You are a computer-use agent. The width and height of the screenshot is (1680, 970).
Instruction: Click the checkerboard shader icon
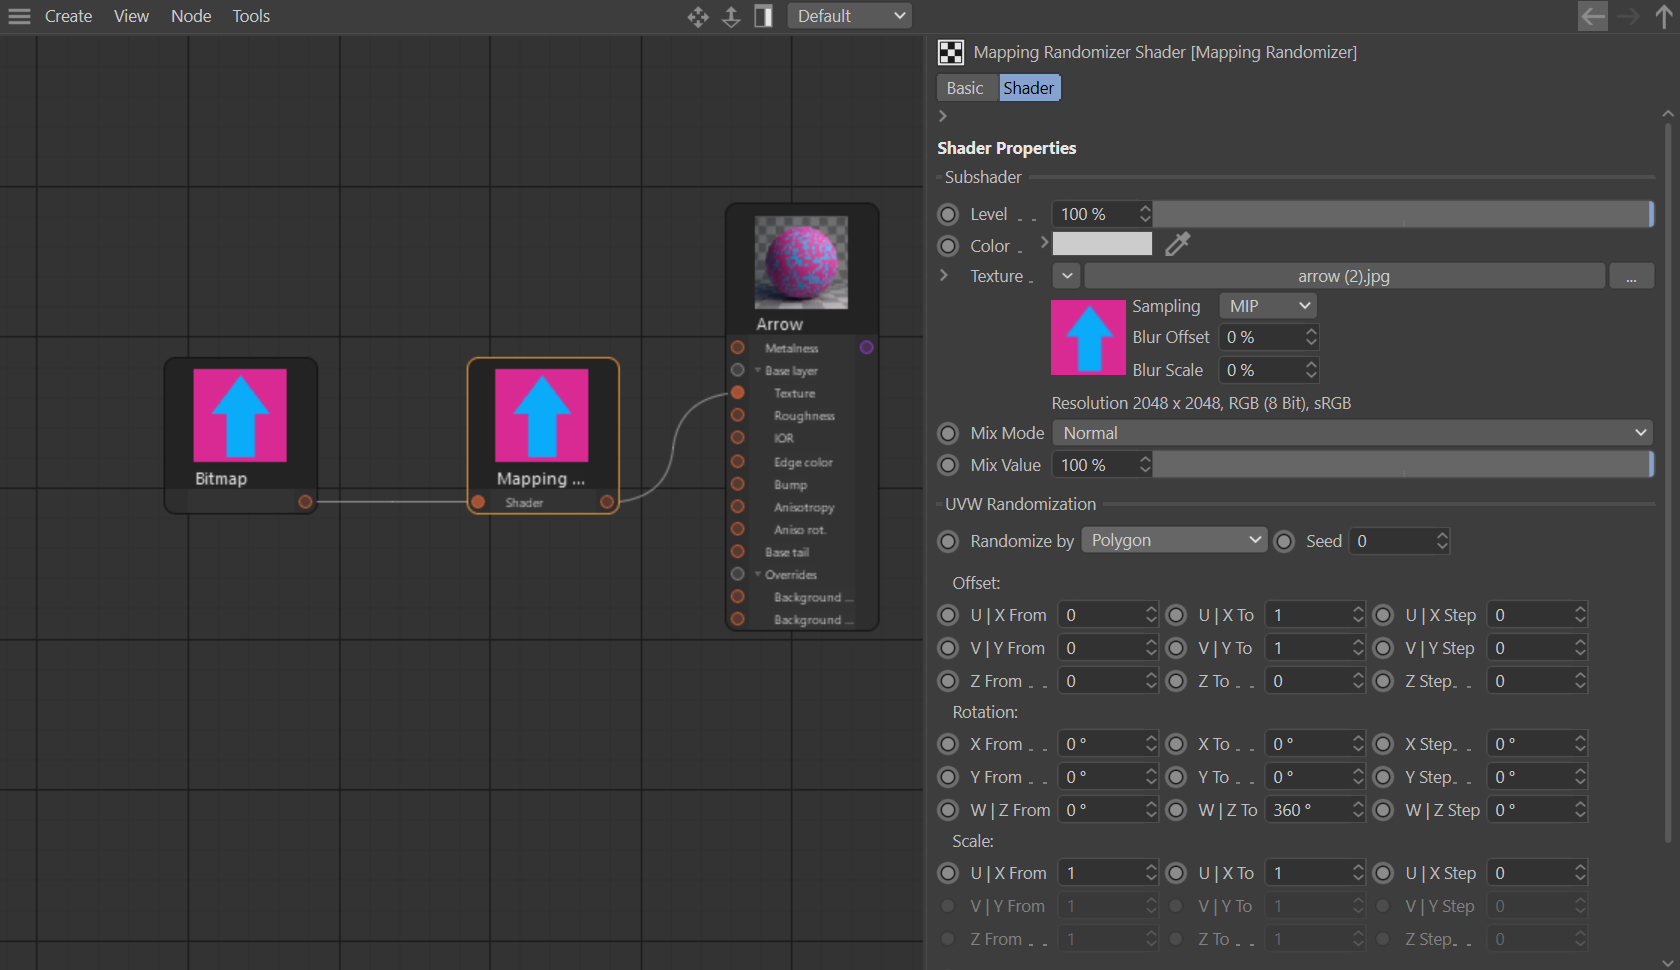(x=950, y=52)
